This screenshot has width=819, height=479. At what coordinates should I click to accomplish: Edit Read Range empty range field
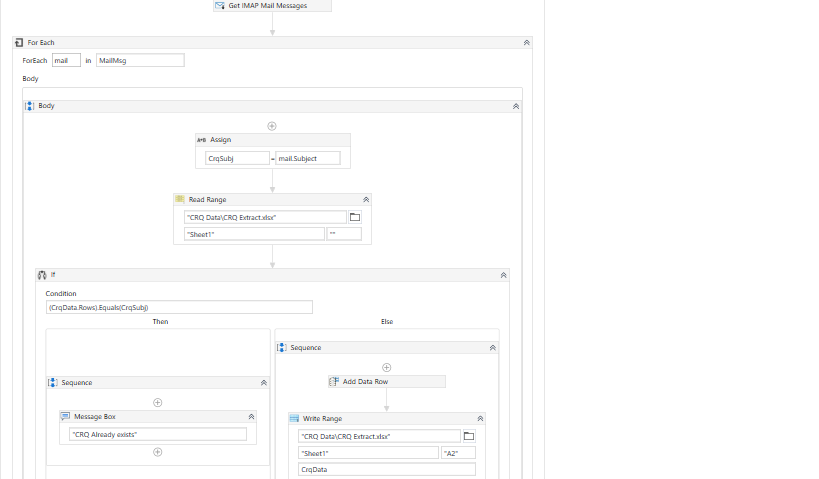(344, 234)
